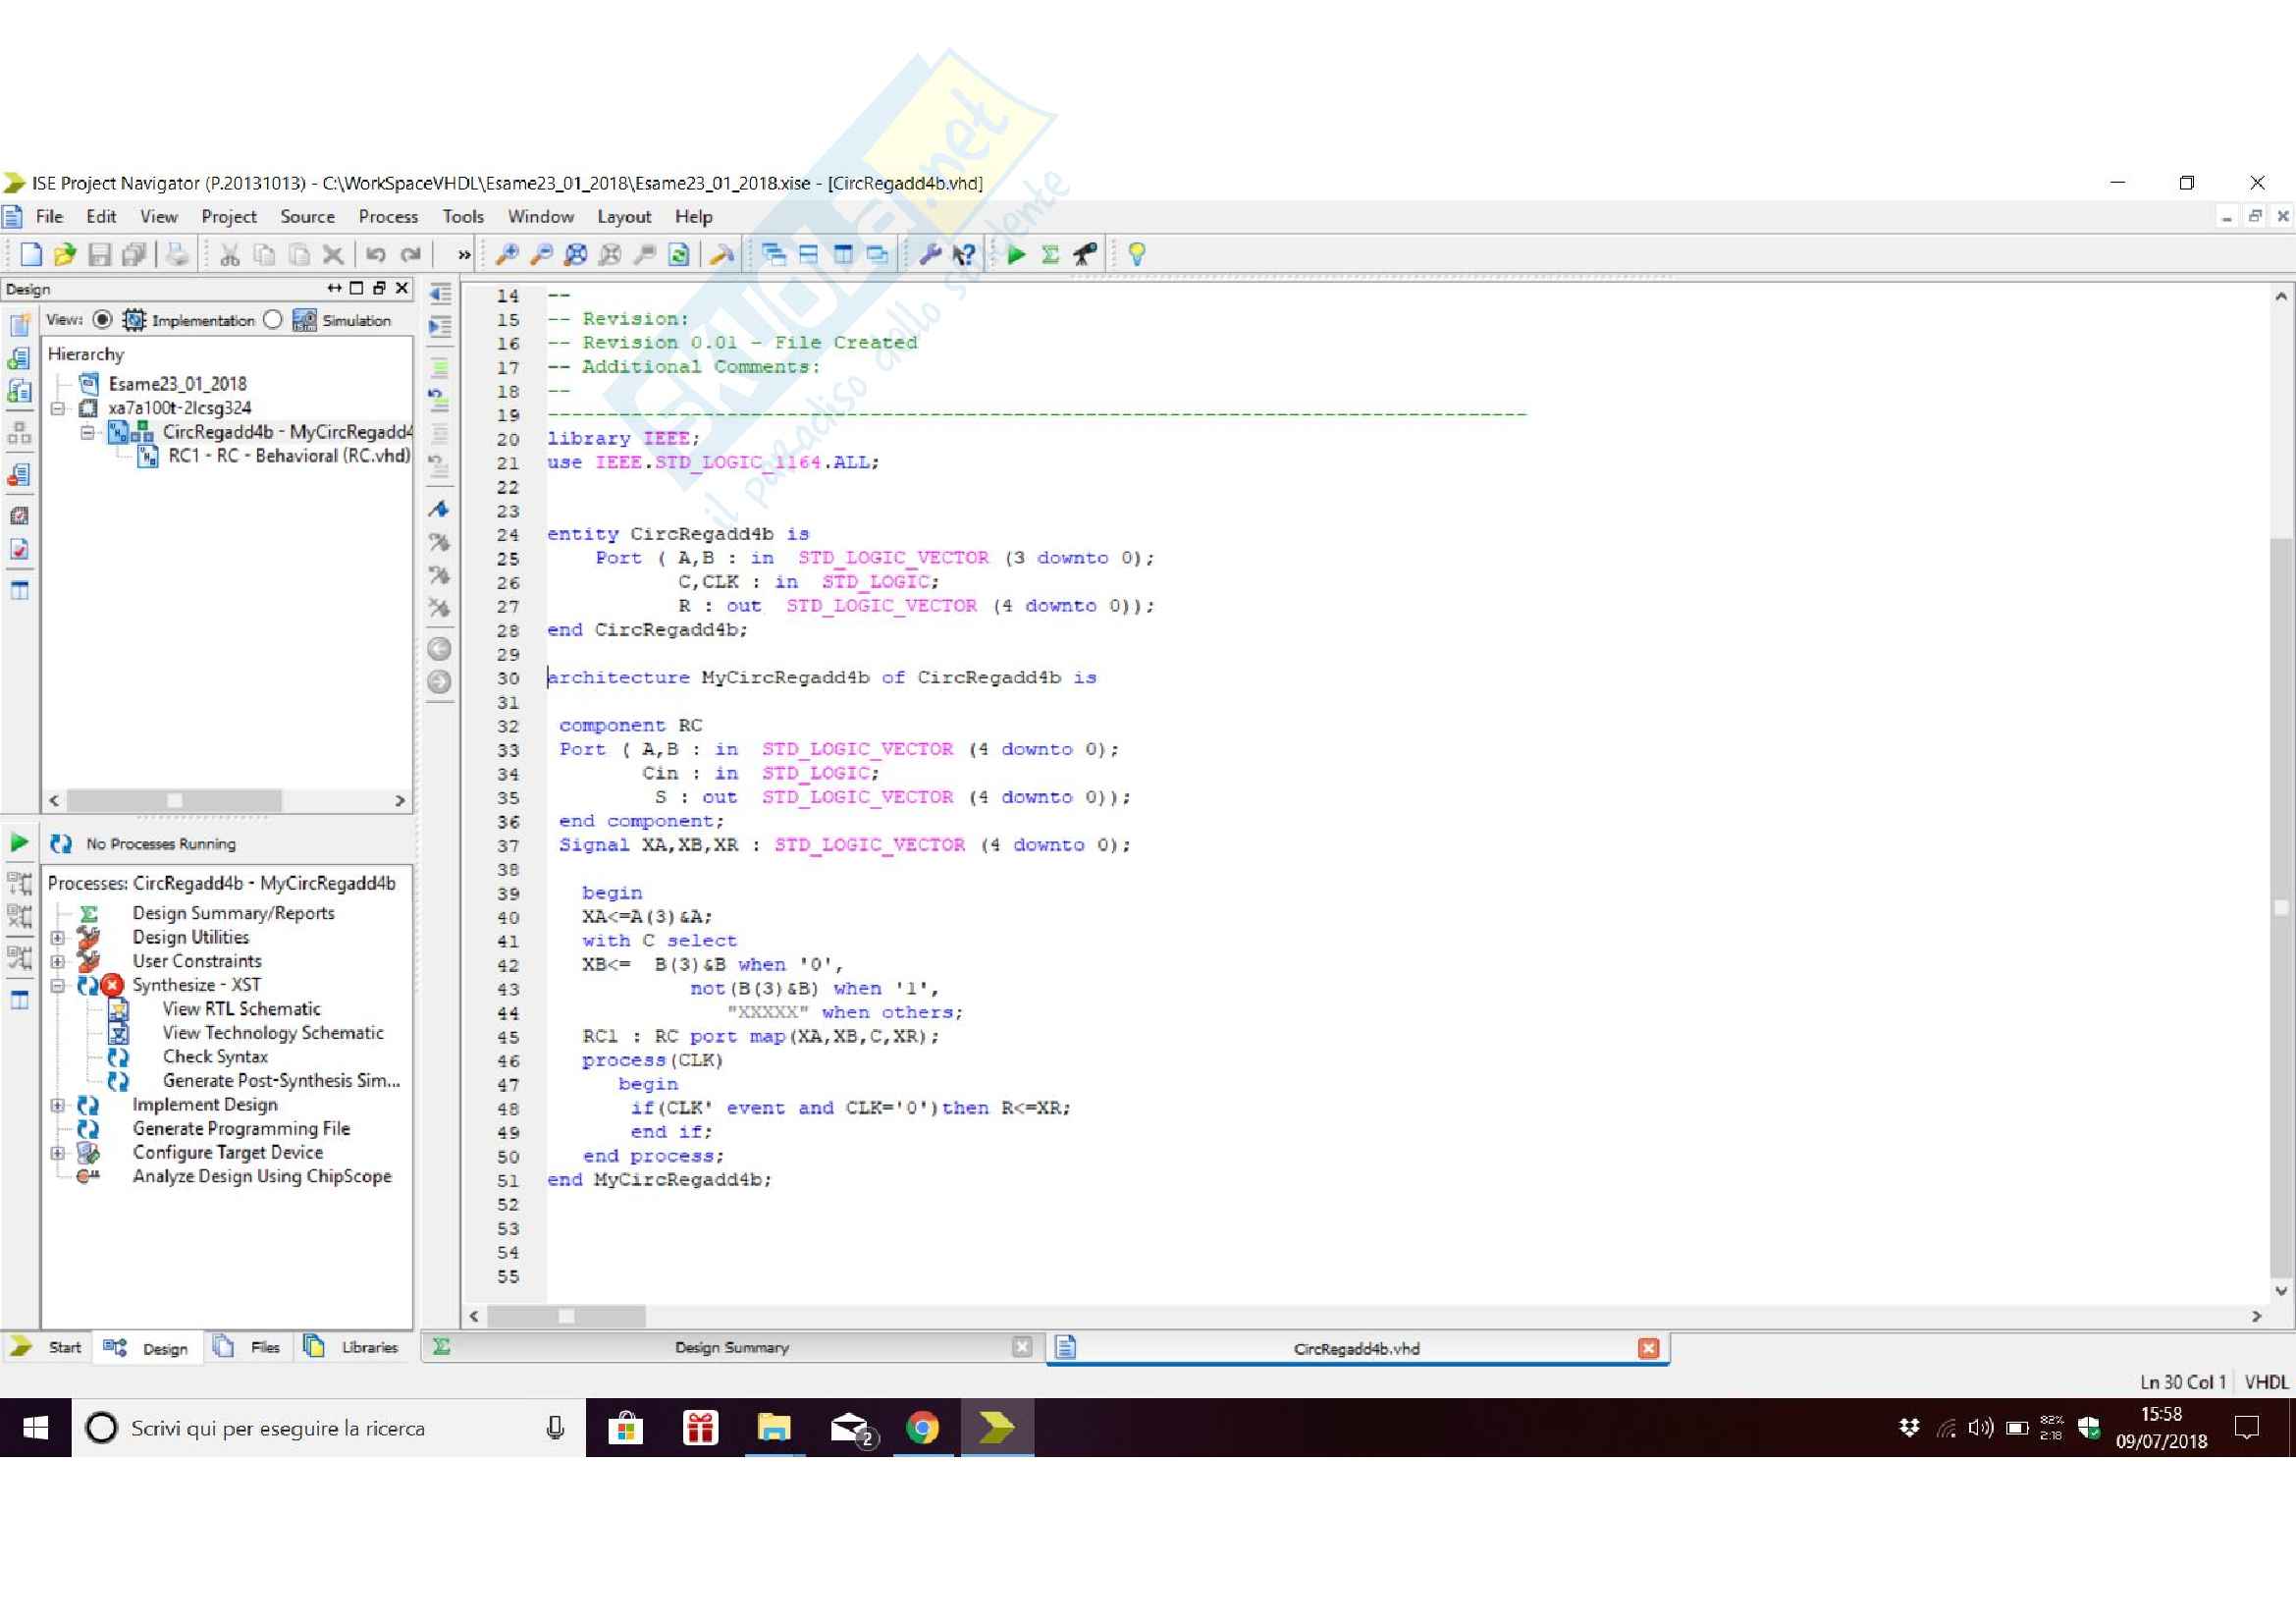Select the Simulation view radio button
This screenshot has width=2296, height=1623.
[273, 320]
